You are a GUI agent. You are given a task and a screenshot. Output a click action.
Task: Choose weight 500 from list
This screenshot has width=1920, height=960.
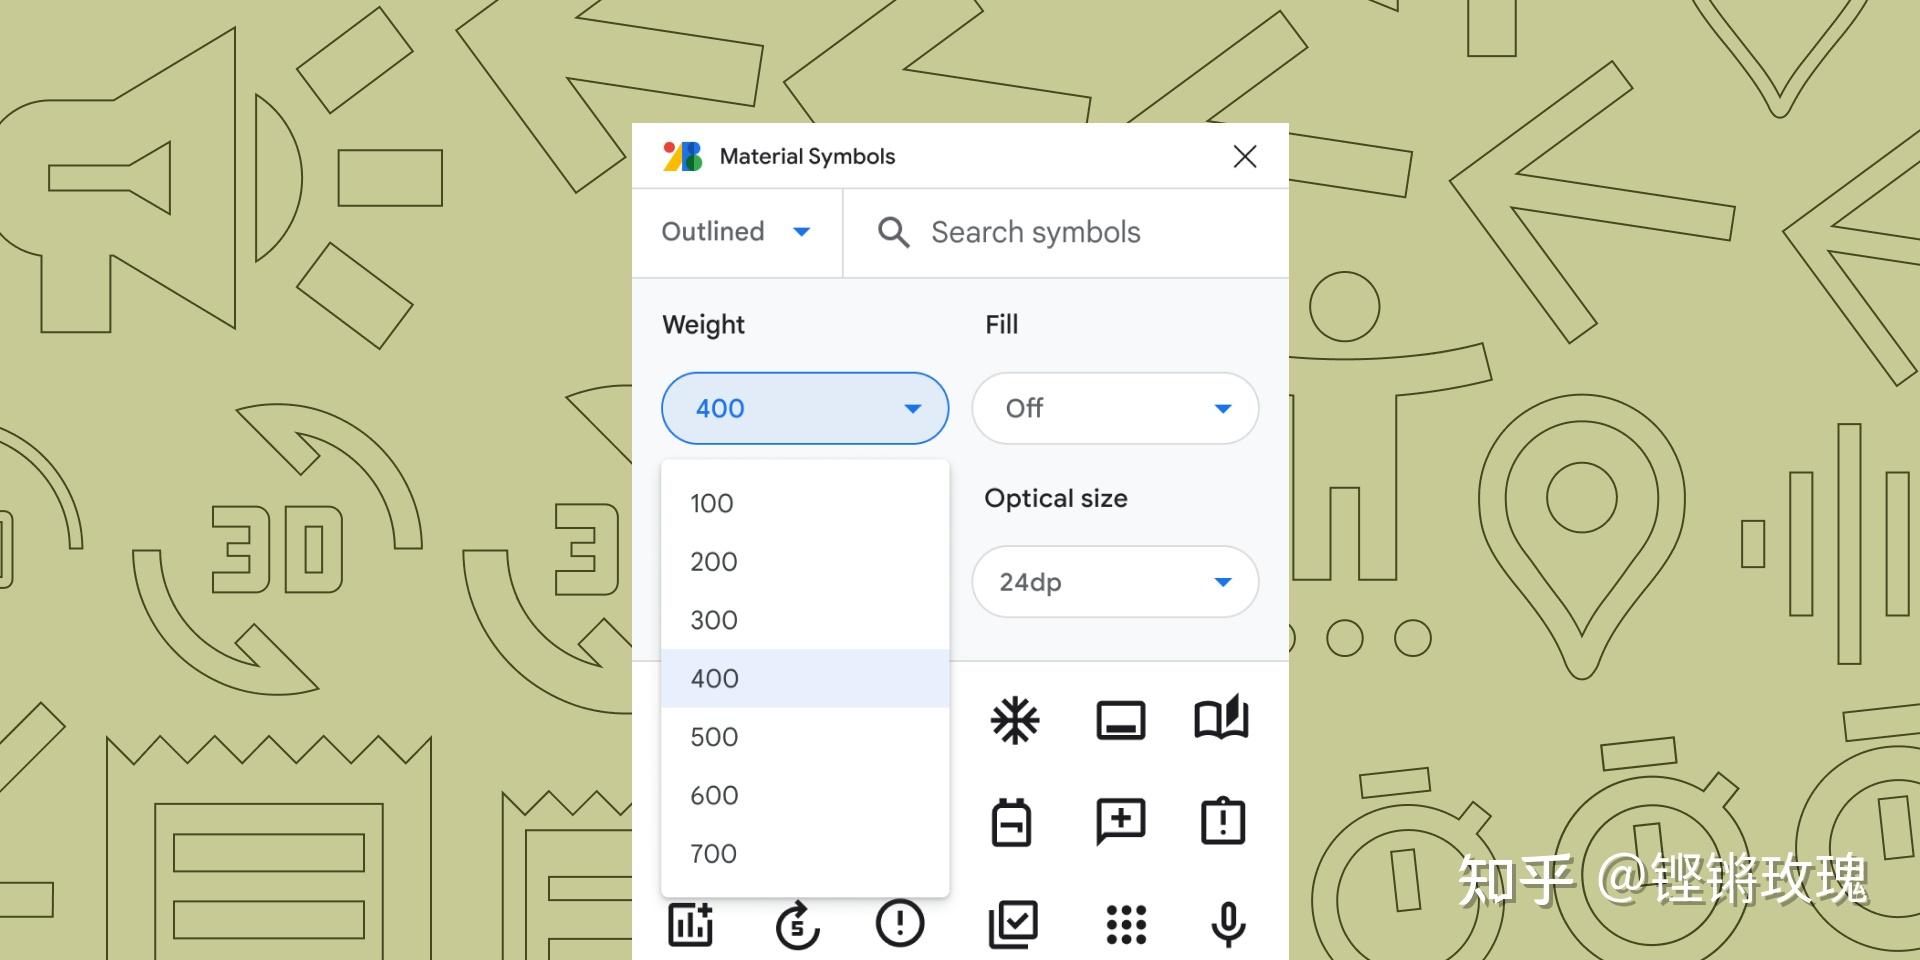[805, 737]
